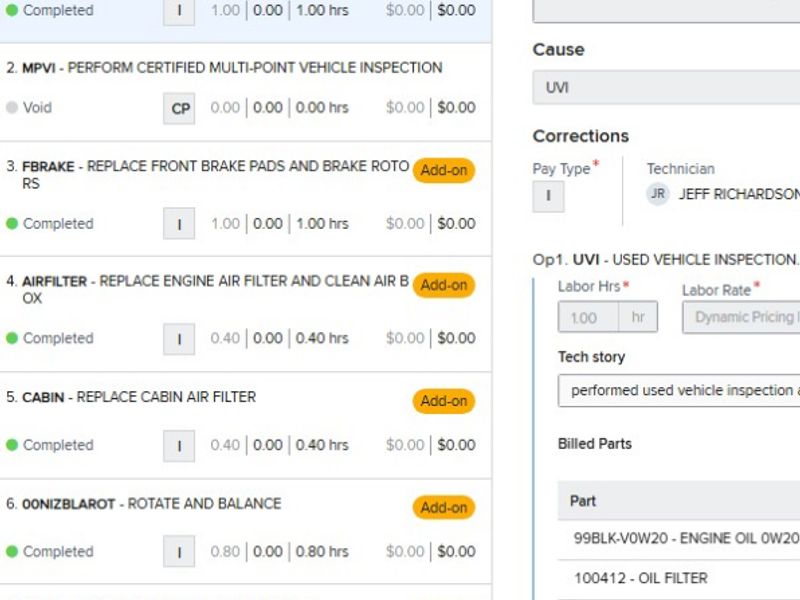The height and width of the screenshot is (600, 800).
Task: Click the Add-on badge on FBRAKE line
Action: click(443, 170)
